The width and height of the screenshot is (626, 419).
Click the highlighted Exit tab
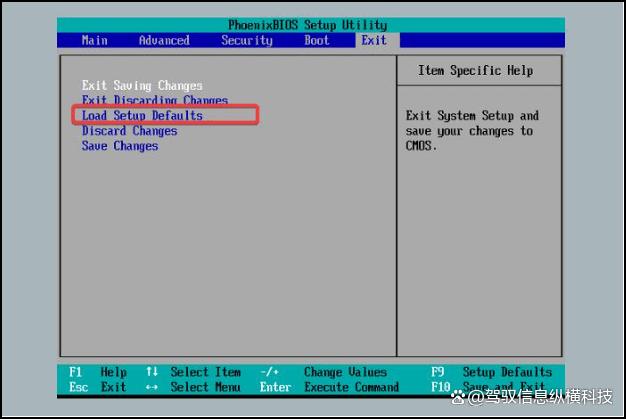374,40
